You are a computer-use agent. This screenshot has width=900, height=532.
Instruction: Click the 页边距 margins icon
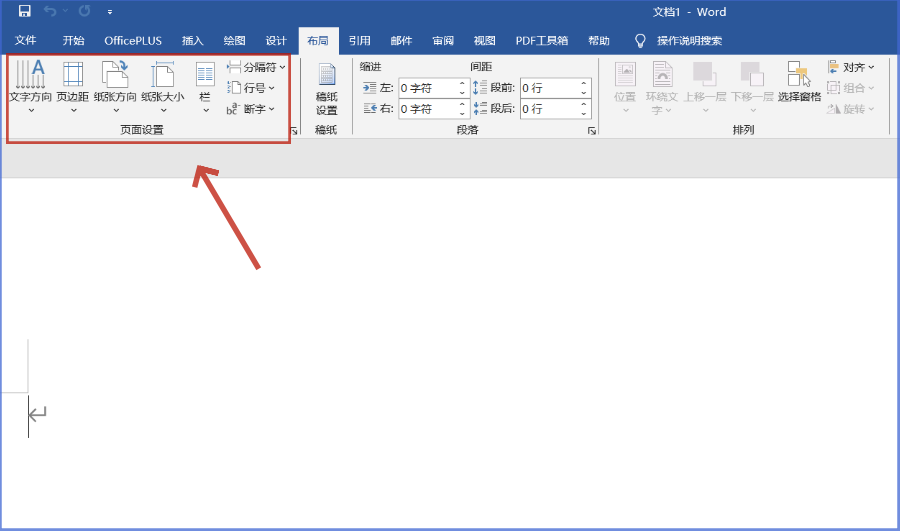pyautogui.click(x=73, y=74)
